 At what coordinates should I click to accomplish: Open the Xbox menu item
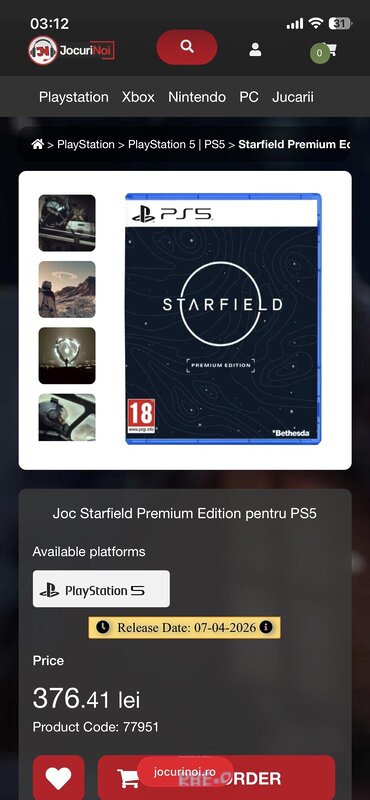coord(138,97)
